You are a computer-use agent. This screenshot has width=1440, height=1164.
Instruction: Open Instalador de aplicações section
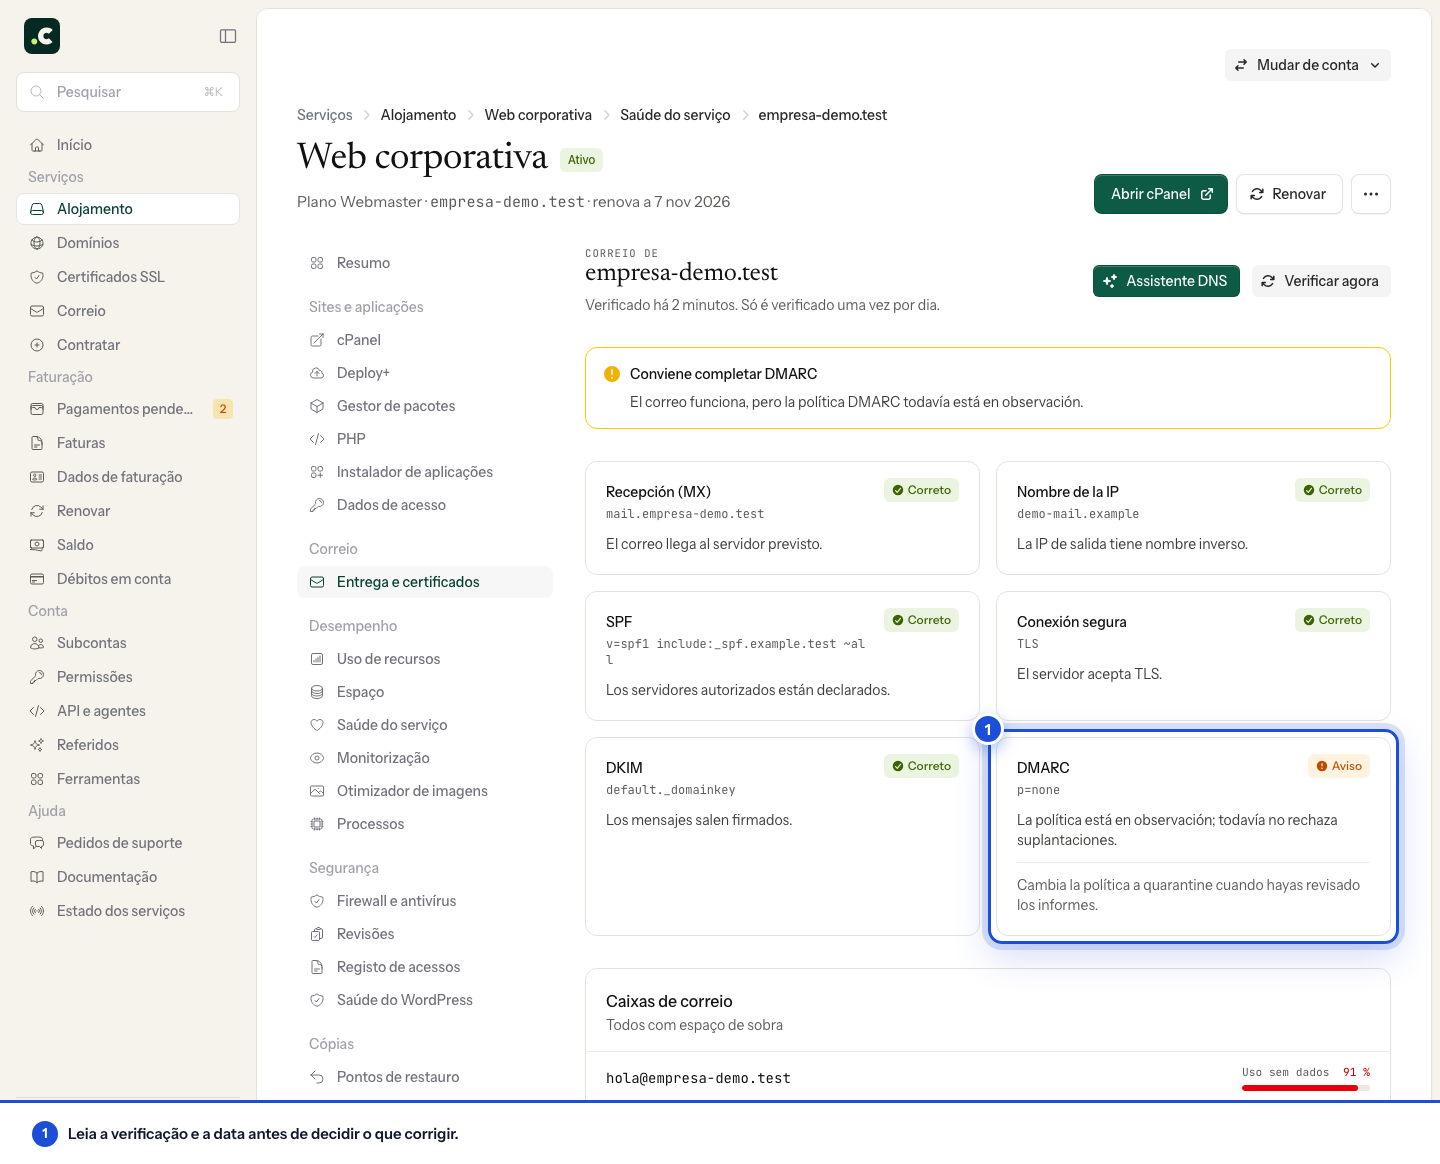pos(425,472)
